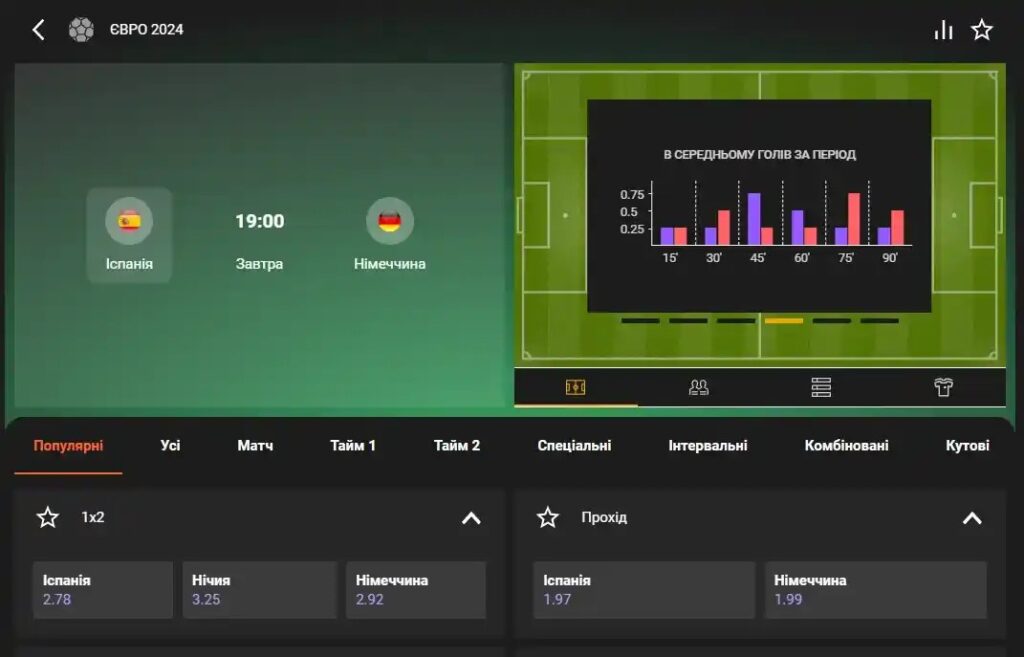This screenshot has width=1024, height=657.
Task: Favorite the Прохід market with star
Action: 548,517
